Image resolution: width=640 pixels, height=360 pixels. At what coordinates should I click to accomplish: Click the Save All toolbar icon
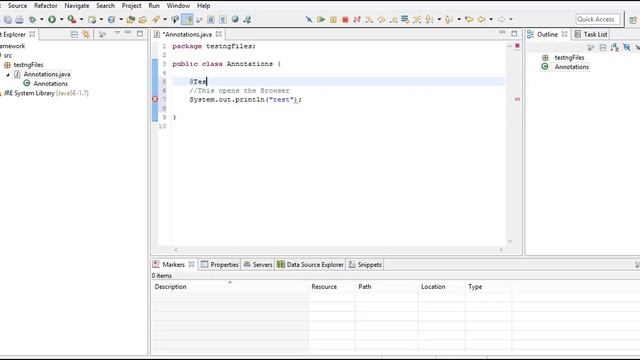(8, 19)
